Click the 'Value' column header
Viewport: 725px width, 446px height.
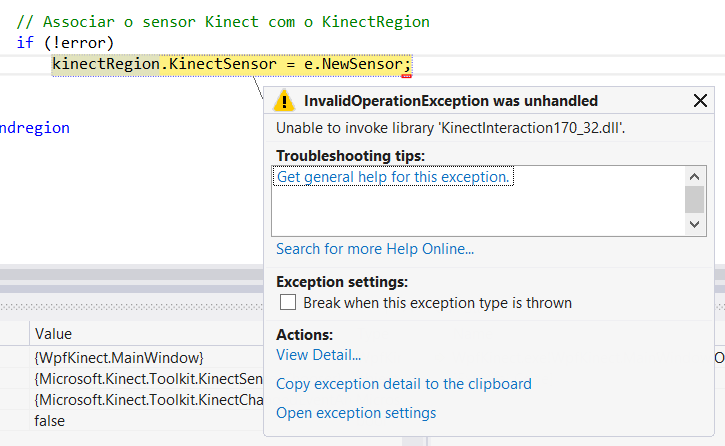click(x=53, y=334)
